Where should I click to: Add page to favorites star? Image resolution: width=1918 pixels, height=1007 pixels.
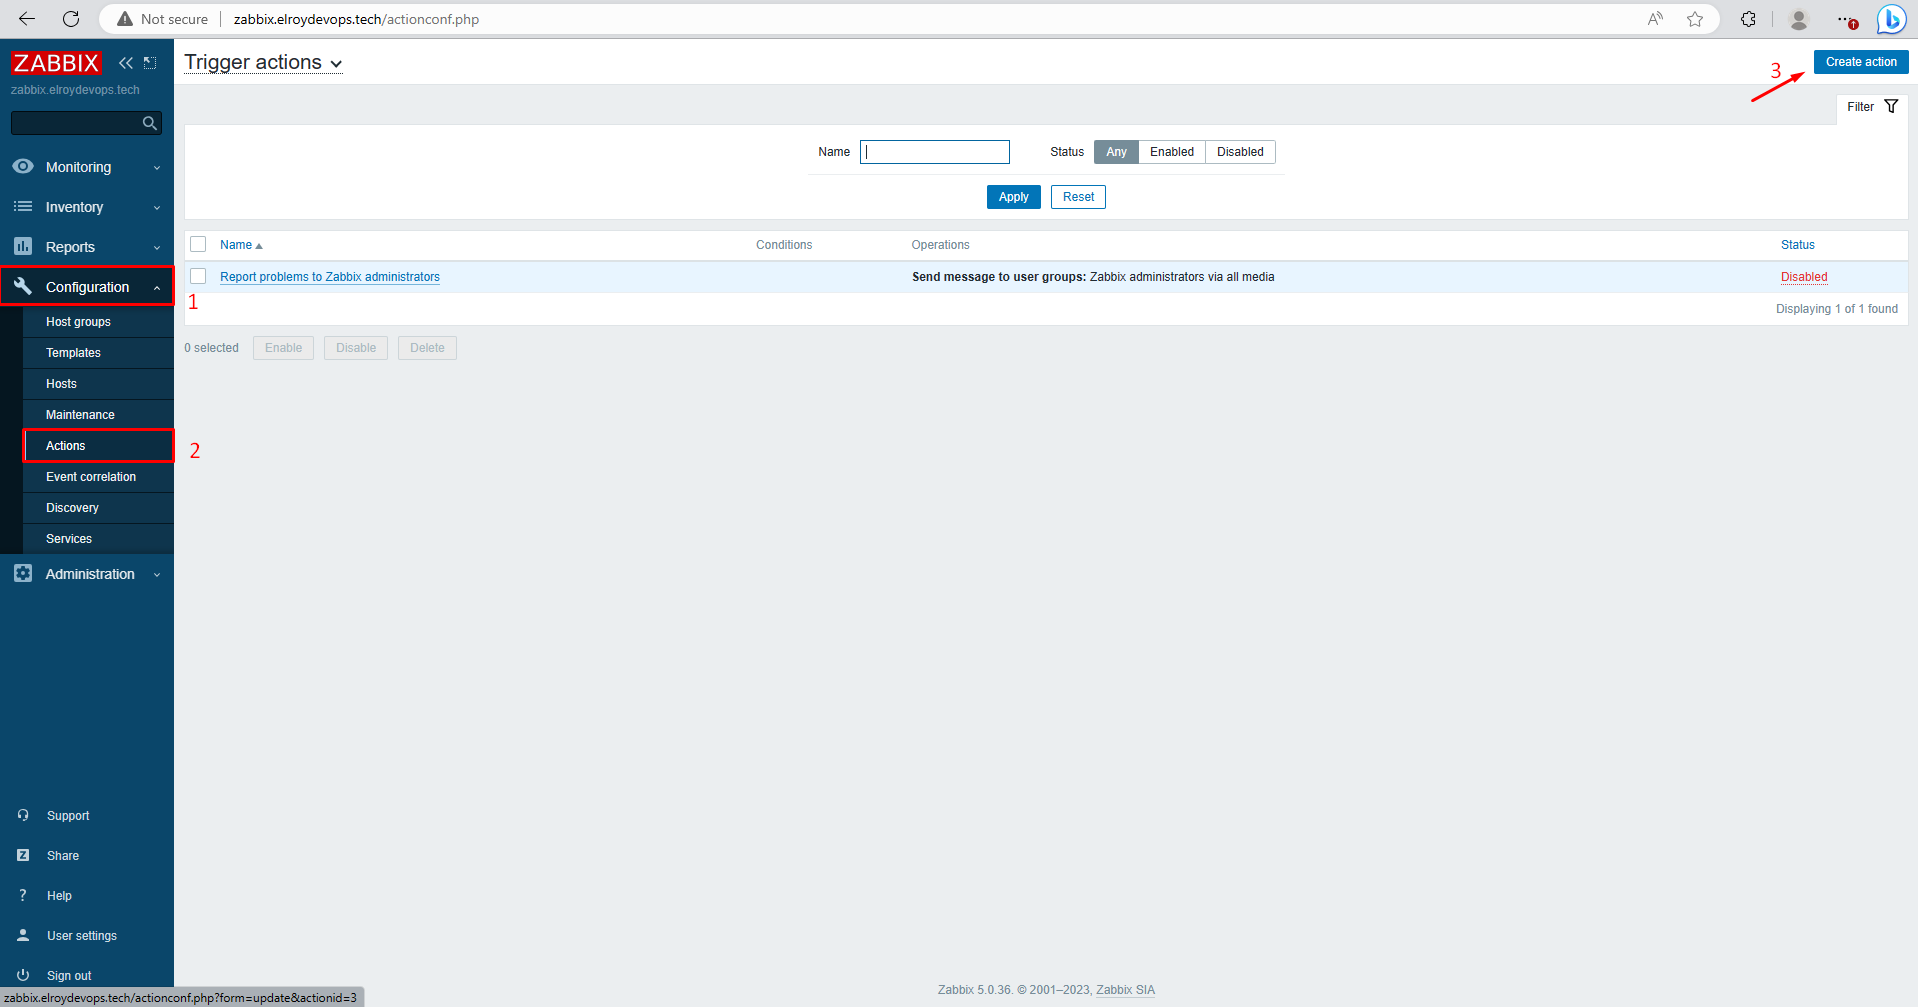coord(1695,19)
